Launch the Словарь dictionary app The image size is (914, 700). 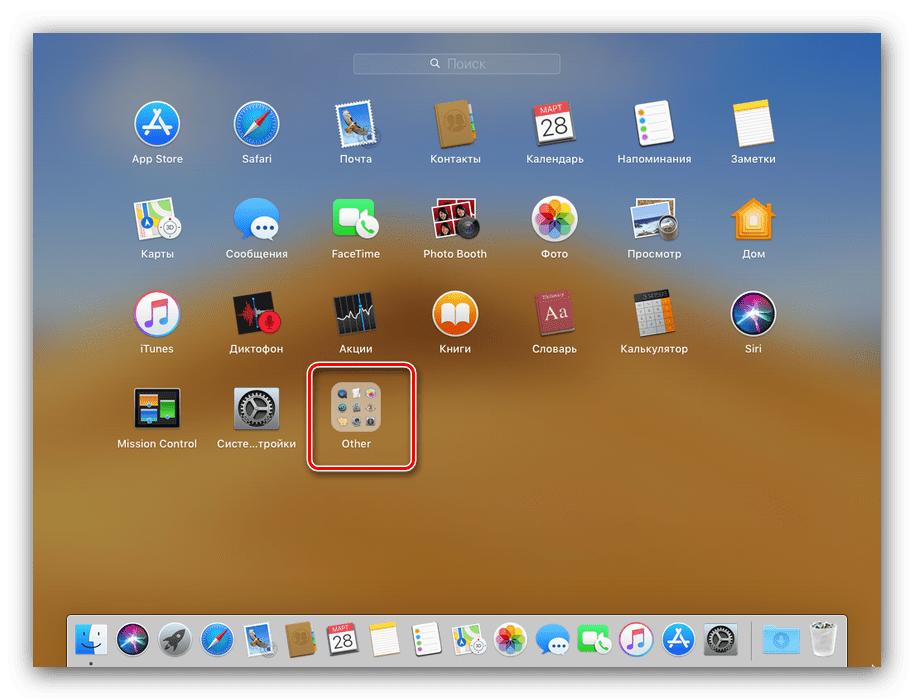(555, 314)
